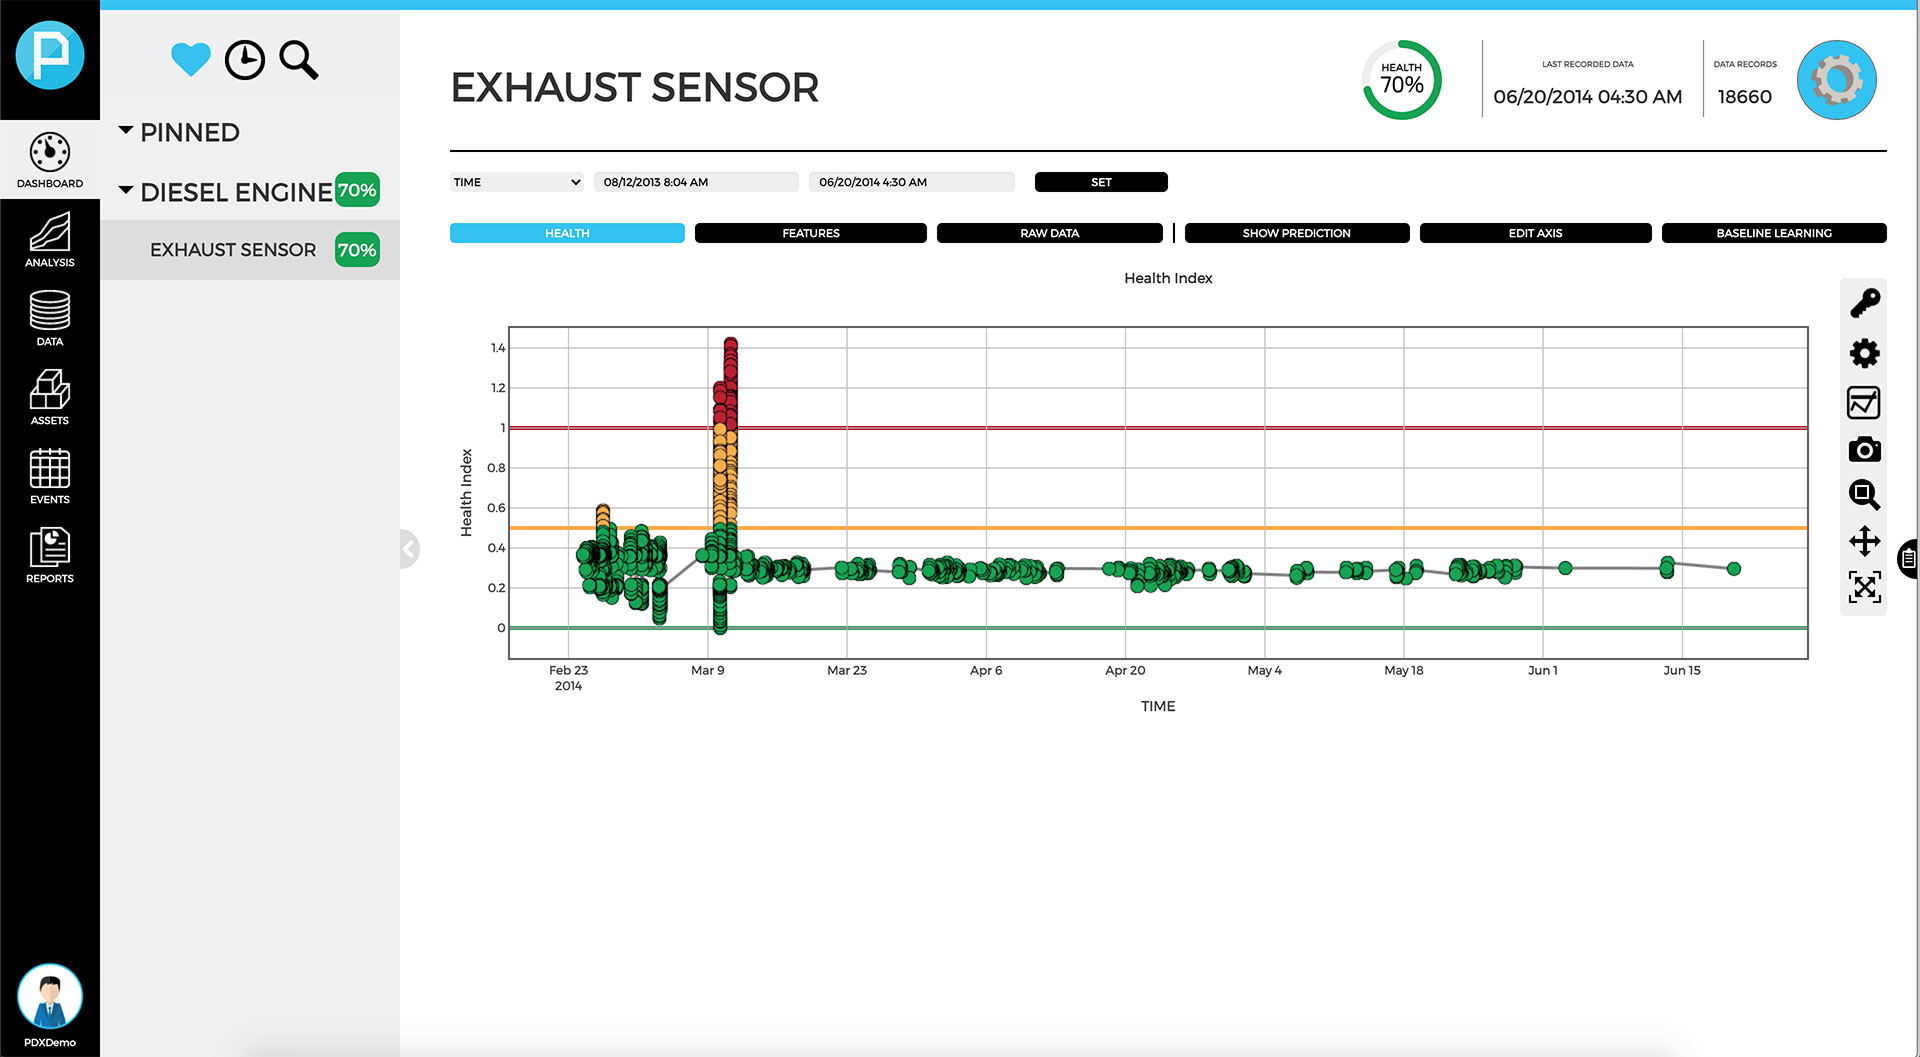Open the Reports section
Screen dimensions: 1920x1057
(50, 555)
